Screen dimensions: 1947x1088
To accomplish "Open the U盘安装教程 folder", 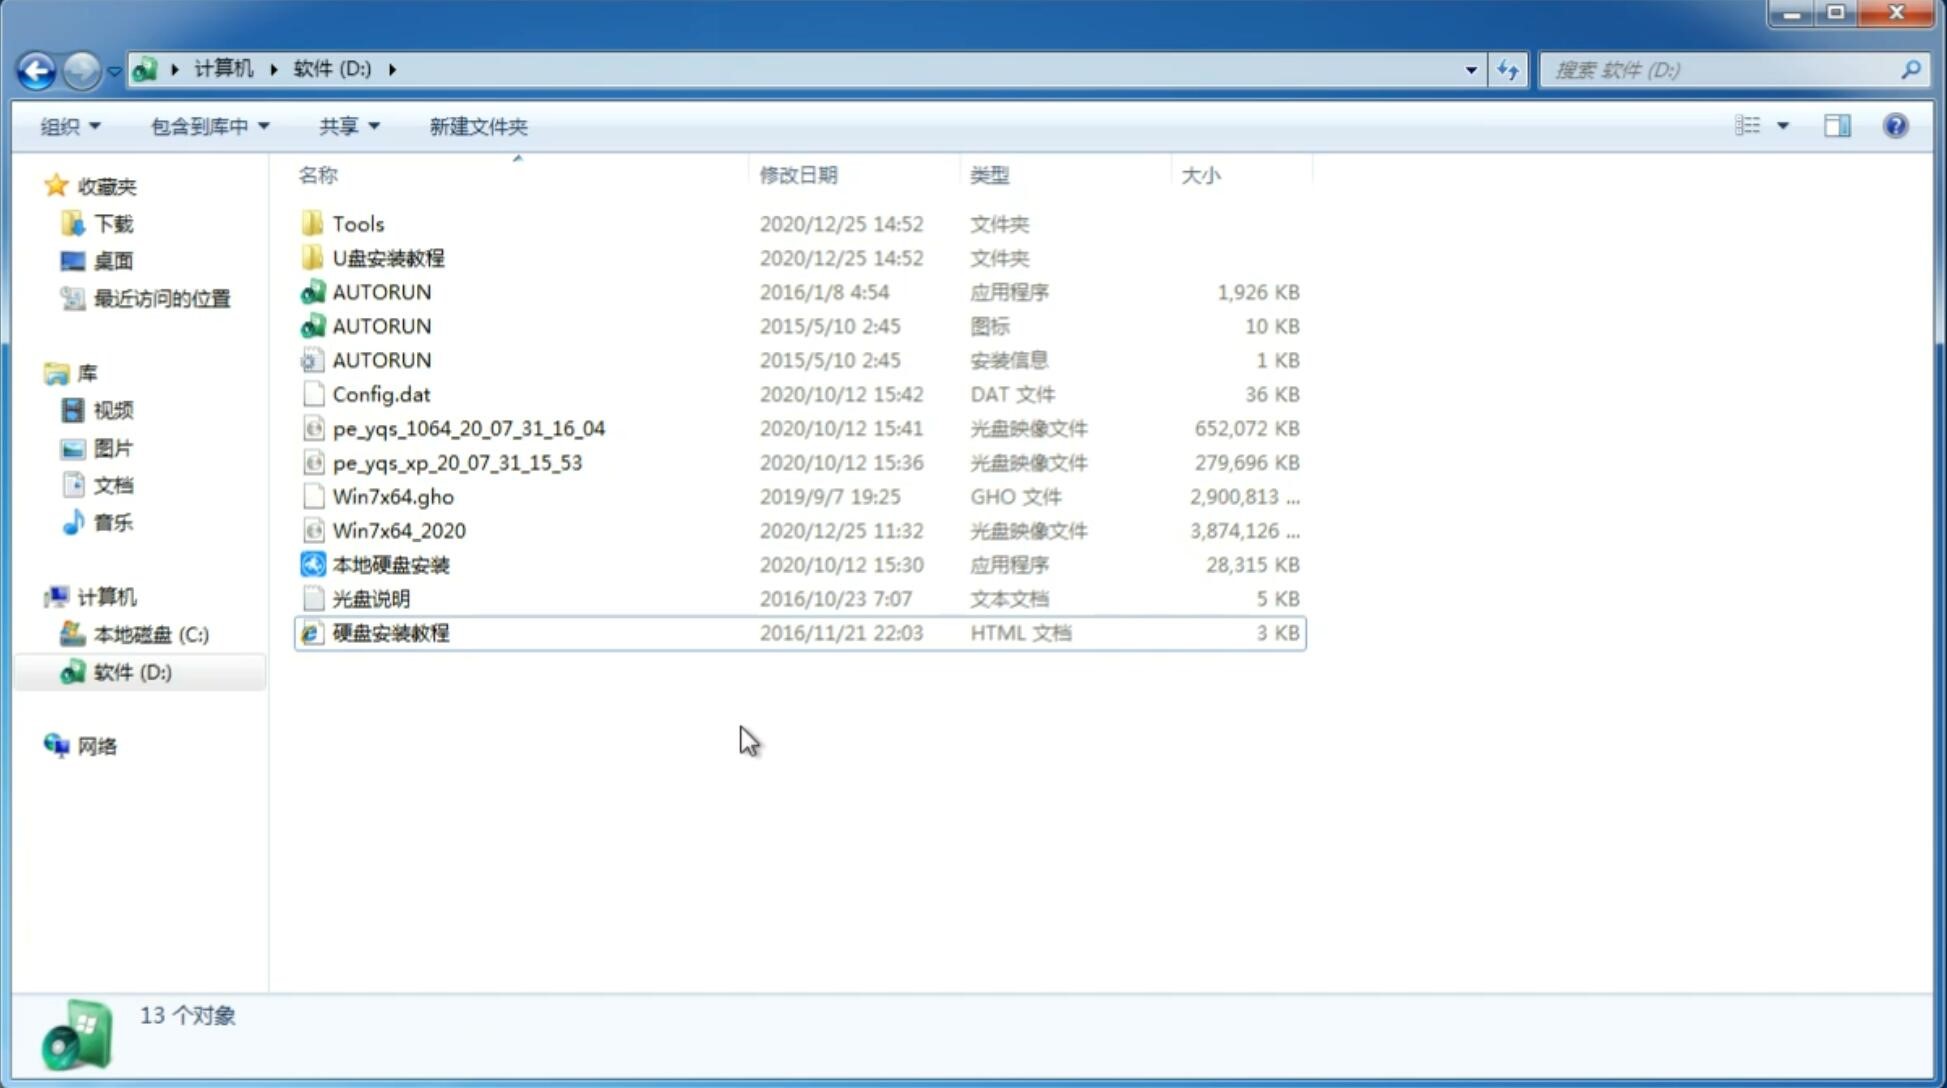I will (x=388, y=257).
